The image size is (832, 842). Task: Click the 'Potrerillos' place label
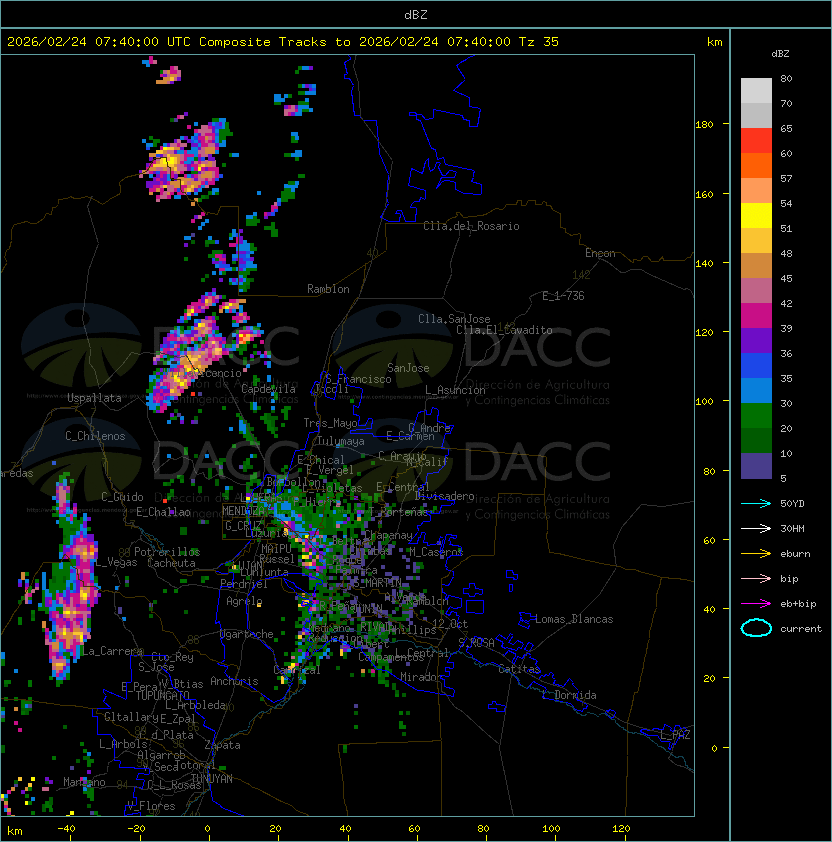tap(167, 552)
